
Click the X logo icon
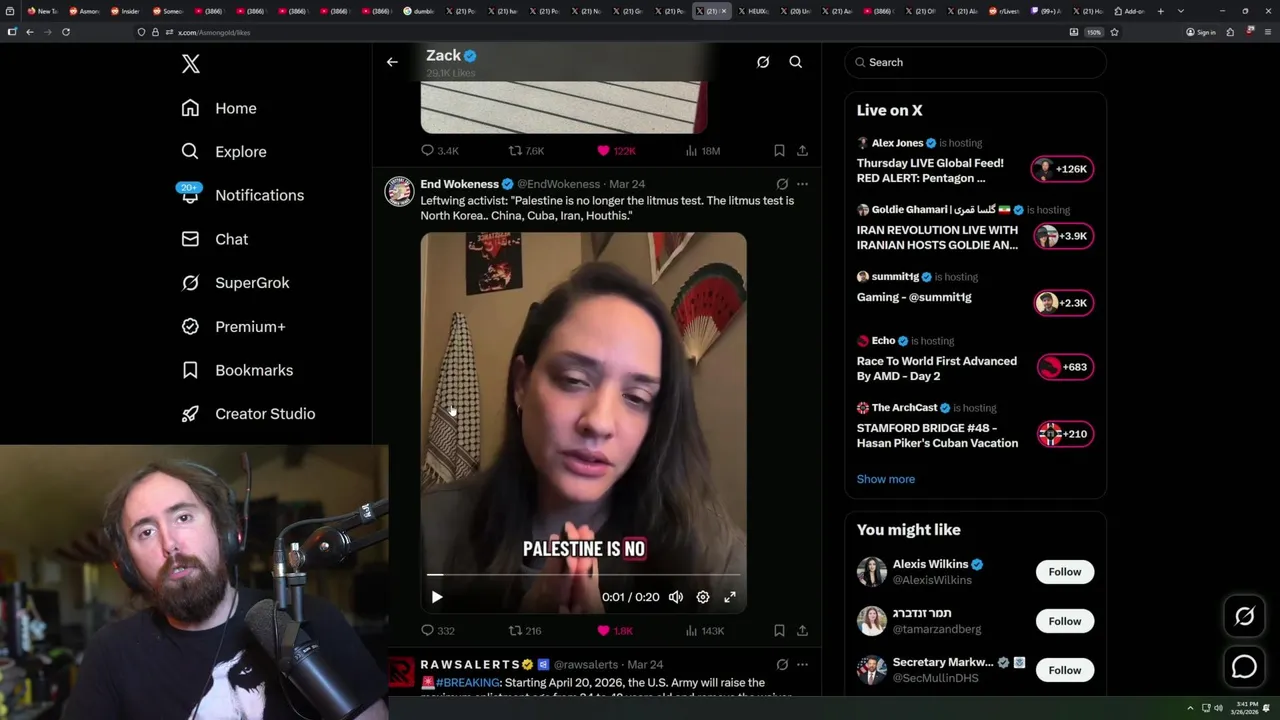click(x=191, y=64)
